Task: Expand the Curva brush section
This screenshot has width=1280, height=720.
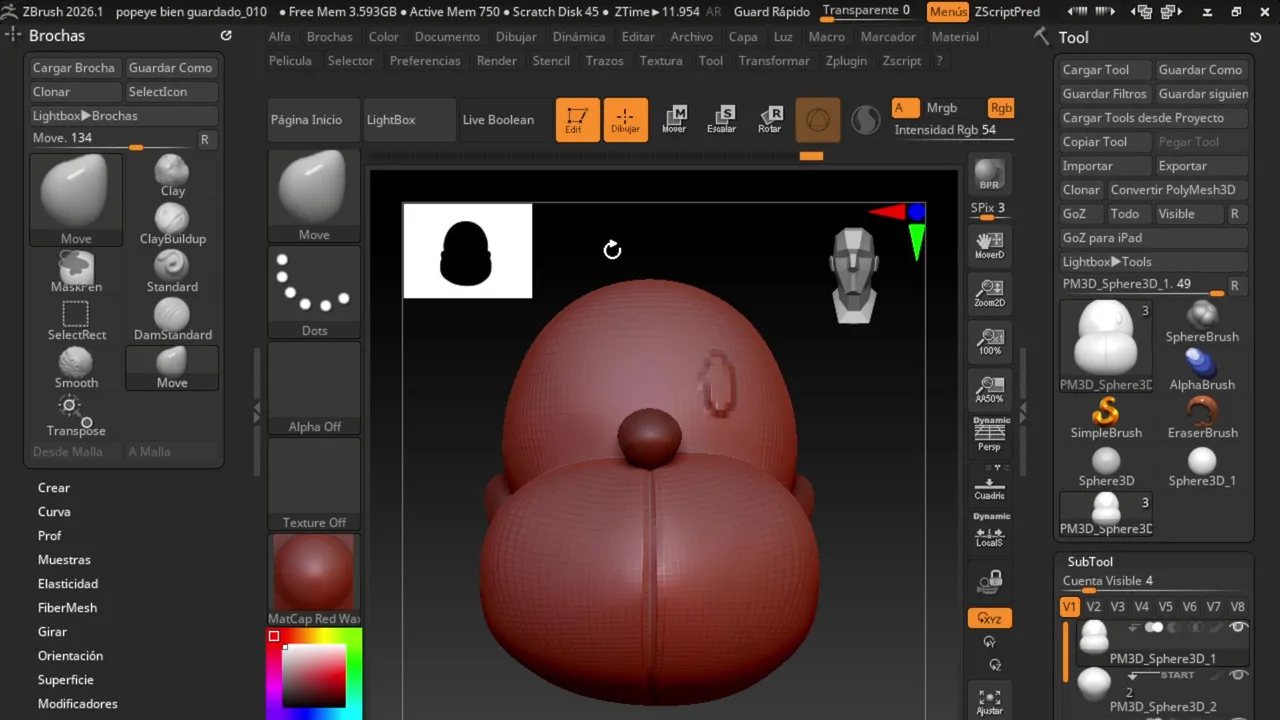Action: click(54, 512)
